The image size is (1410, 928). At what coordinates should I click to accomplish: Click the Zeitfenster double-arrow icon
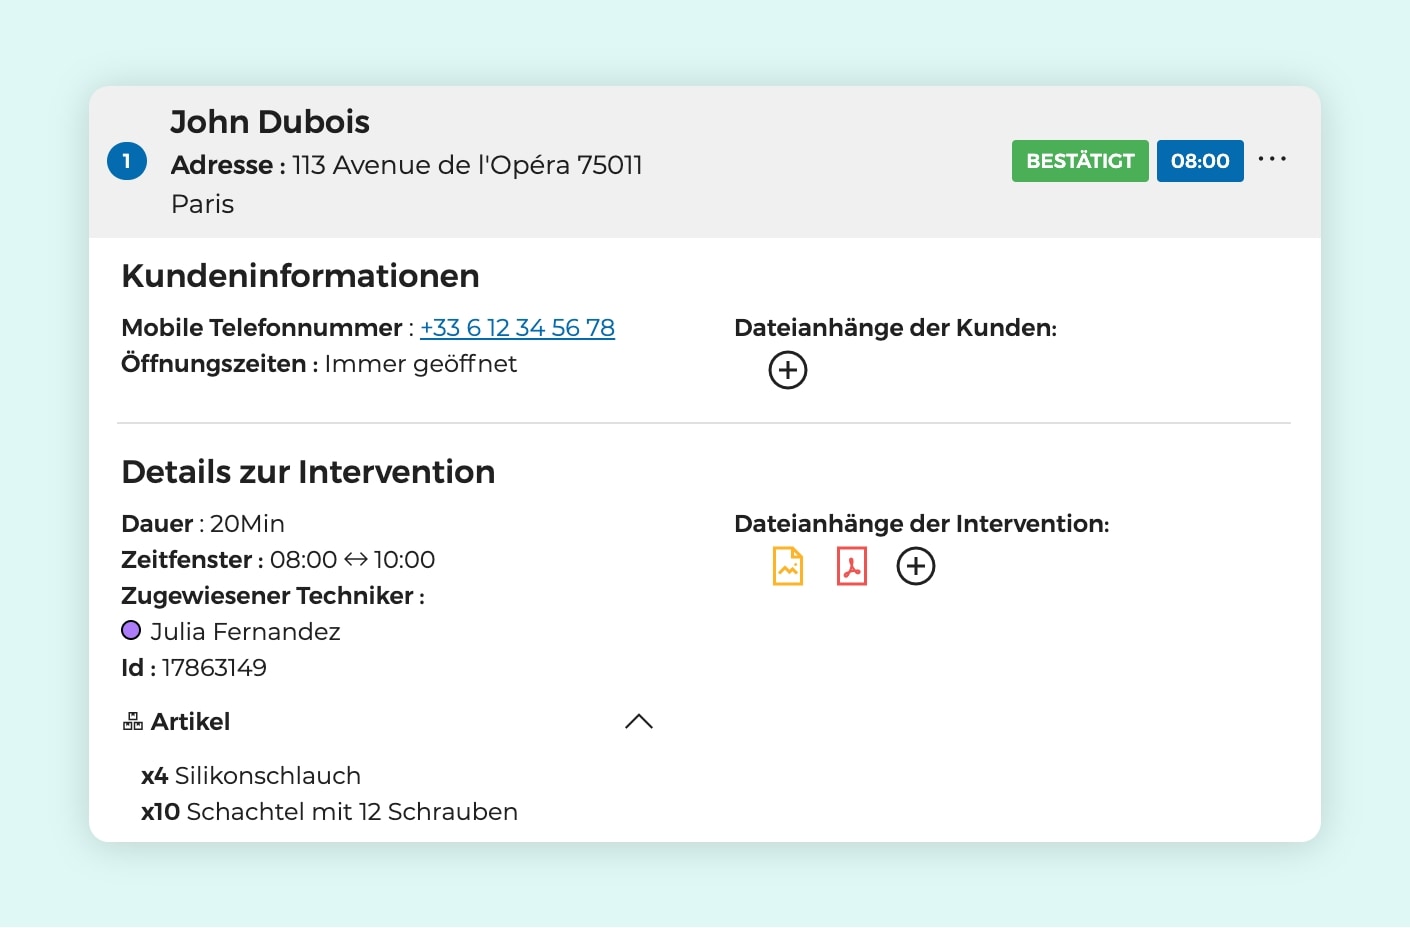(x=355, y=560)
